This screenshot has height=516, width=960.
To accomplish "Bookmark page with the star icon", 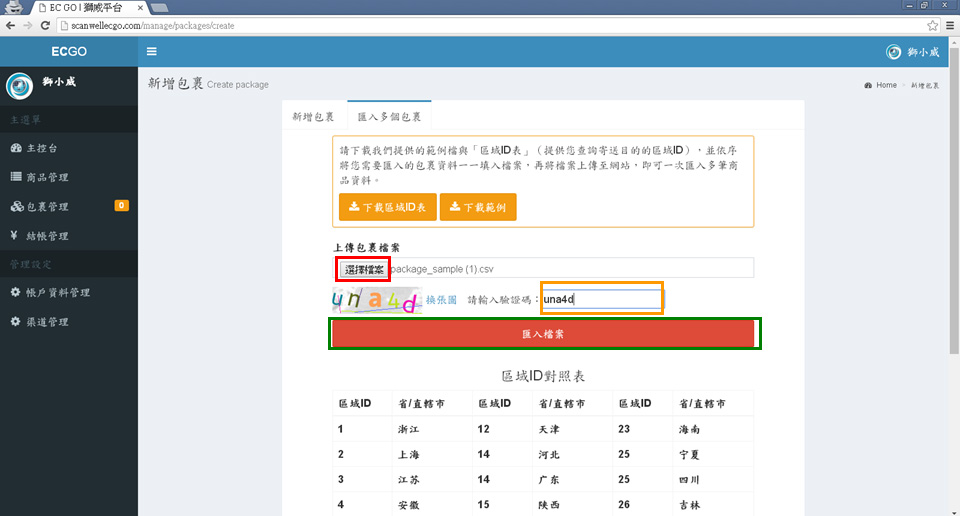I will tap(932, 25).
